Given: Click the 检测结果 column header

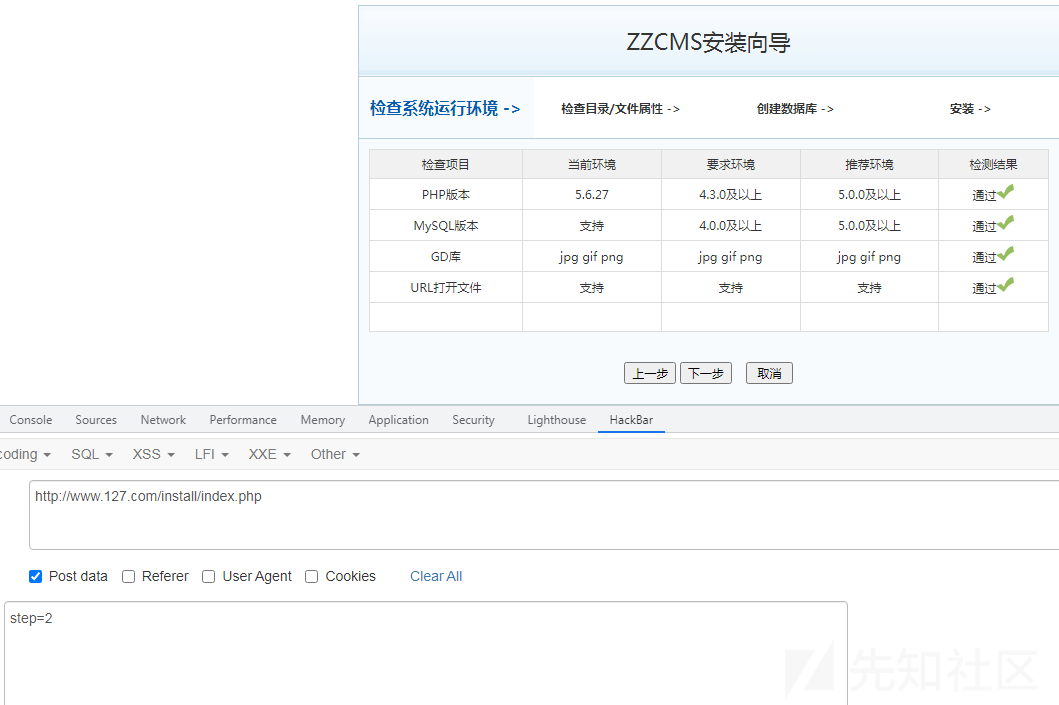Looking at the screenshot, I should (x=993, y=164).
